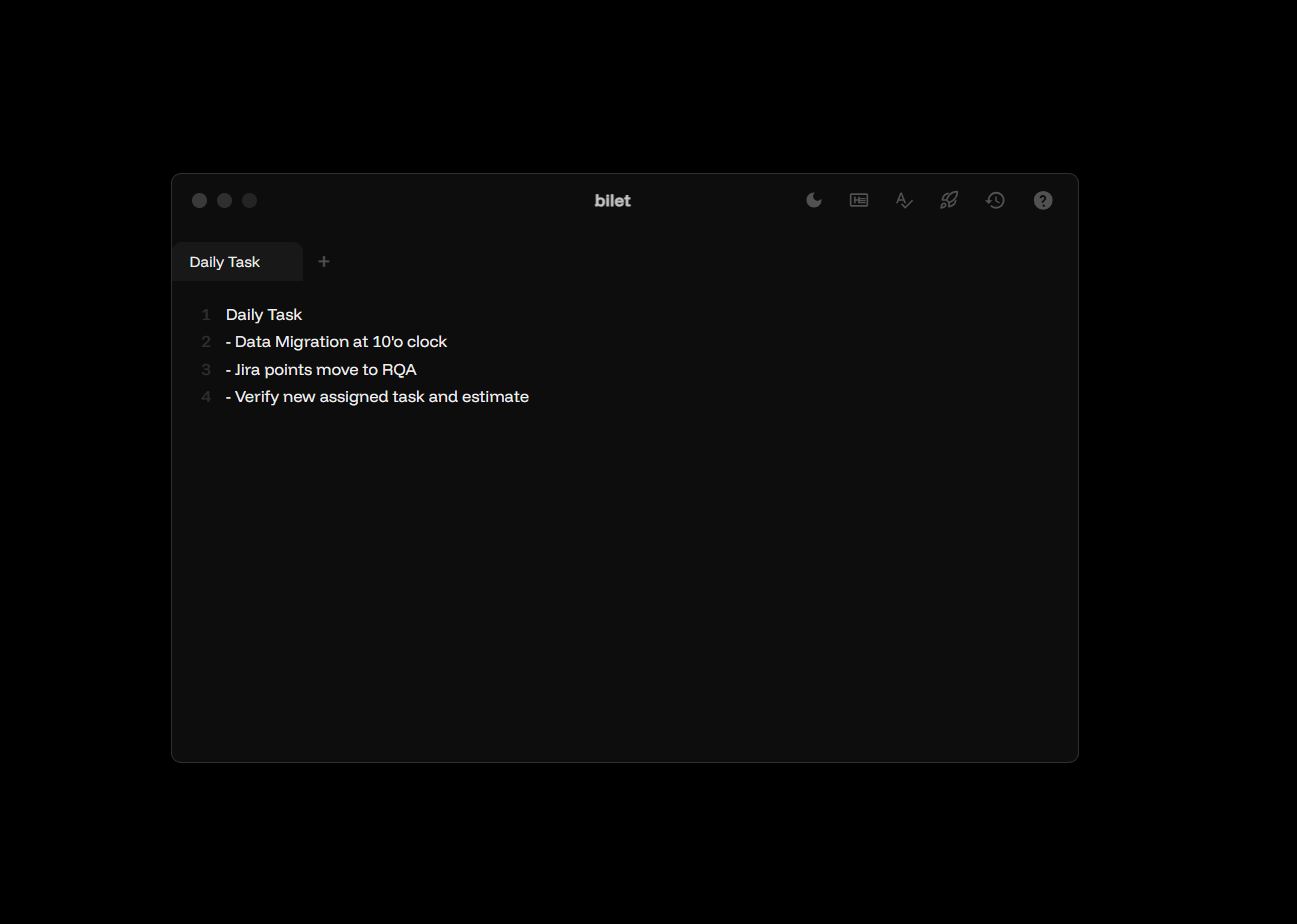Click line number 1 in the gutter
This screenshot has width=1297, height=924.
[206, 314]
